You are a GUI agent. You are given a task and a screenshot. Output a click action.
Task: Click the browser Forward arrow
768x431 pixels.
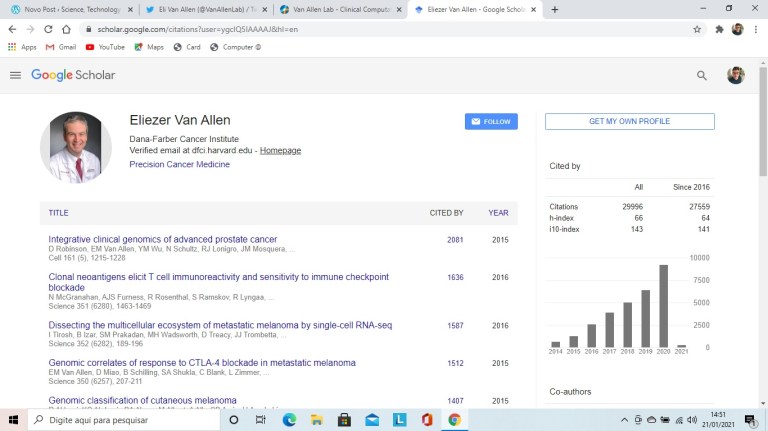30,29
